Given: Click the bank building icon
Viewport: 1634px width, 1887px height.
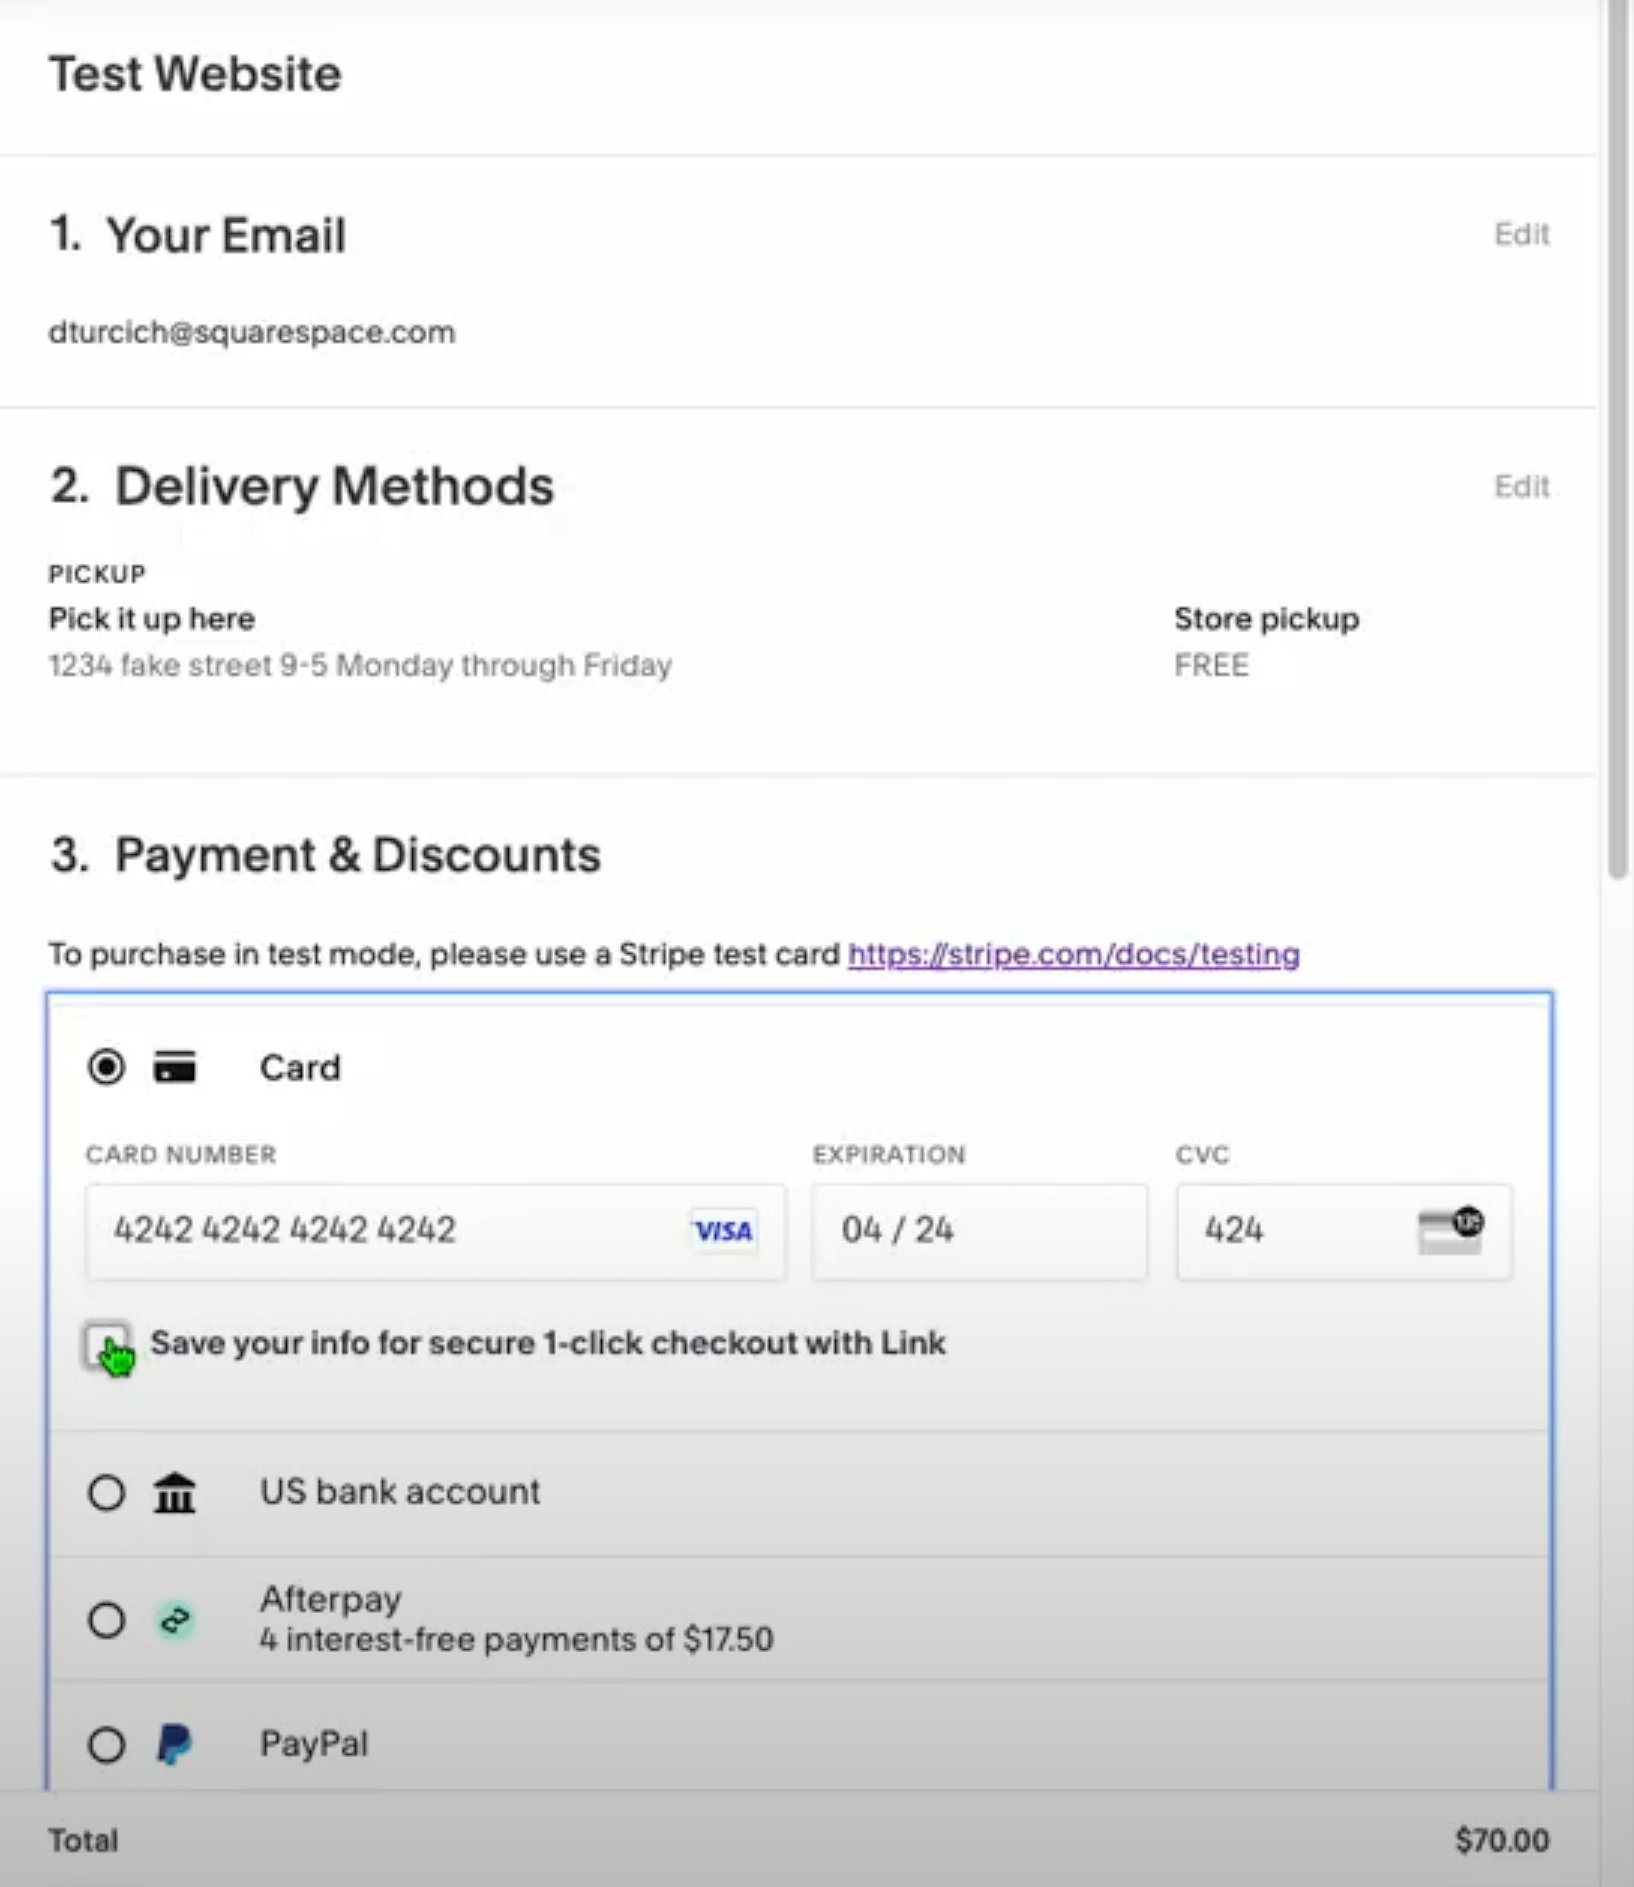Looking at the screenshot, I should (x=175, y=1493).
